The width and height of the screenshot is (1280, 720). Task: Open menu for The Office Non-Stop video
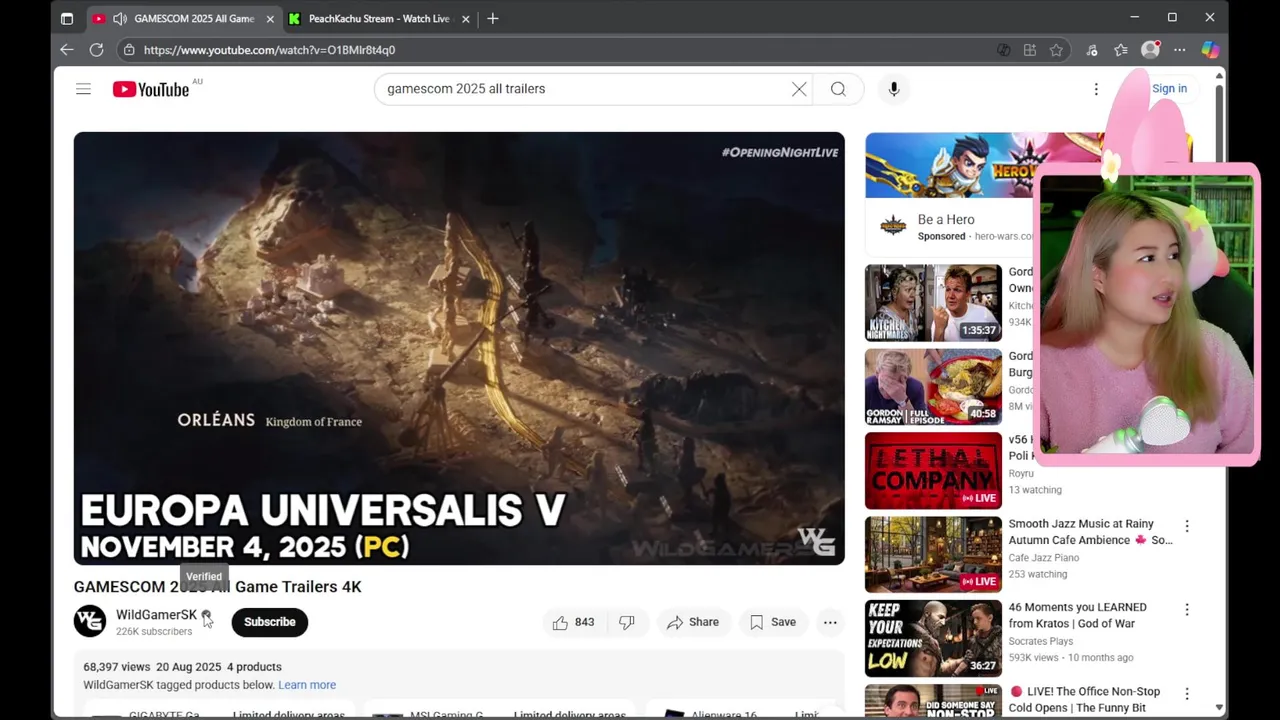(1187, 693)
